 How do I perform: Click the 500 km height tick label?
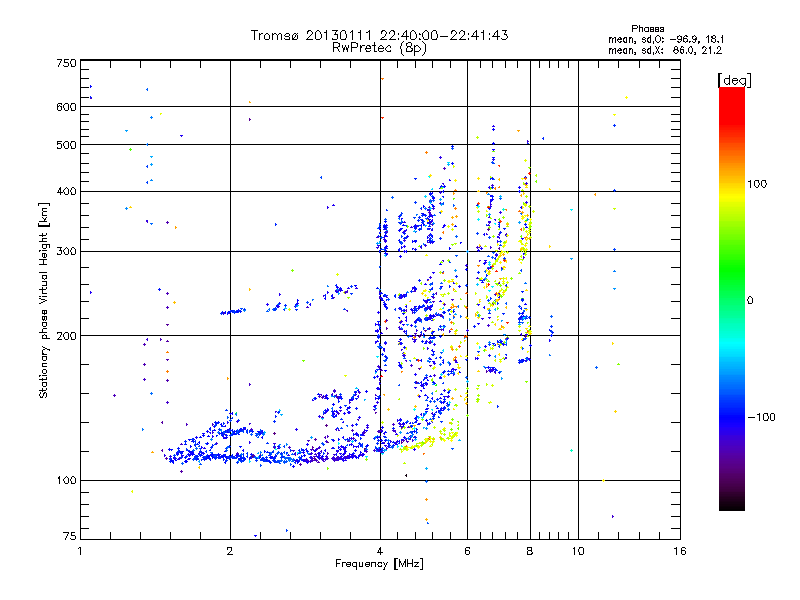[66, 145]
